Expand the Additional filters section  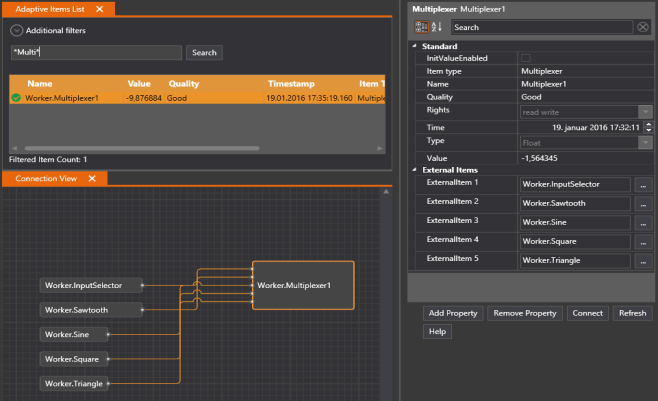pyautogui.click(x=16, y=31)
